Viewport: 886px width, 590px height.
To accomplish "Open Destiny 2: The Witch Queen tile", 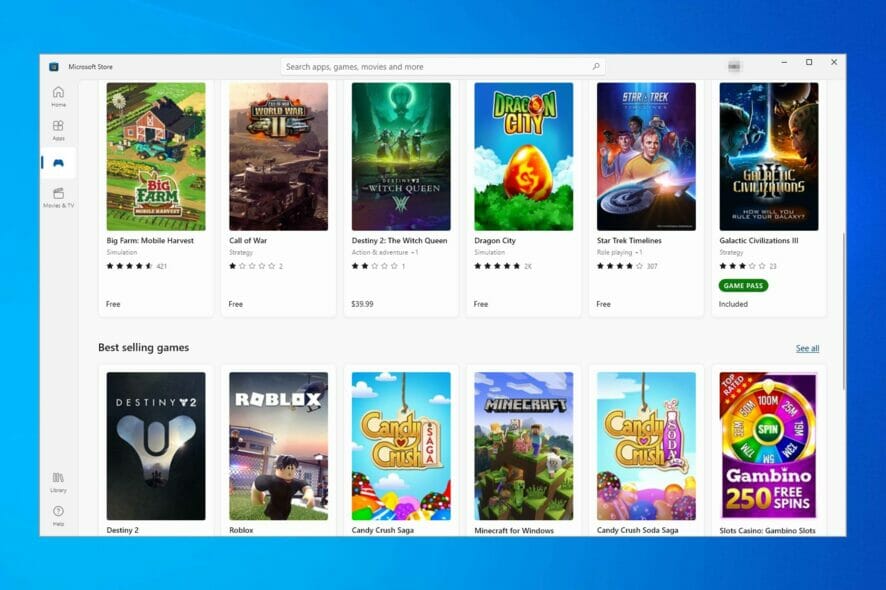I will (x=401, y=198).
